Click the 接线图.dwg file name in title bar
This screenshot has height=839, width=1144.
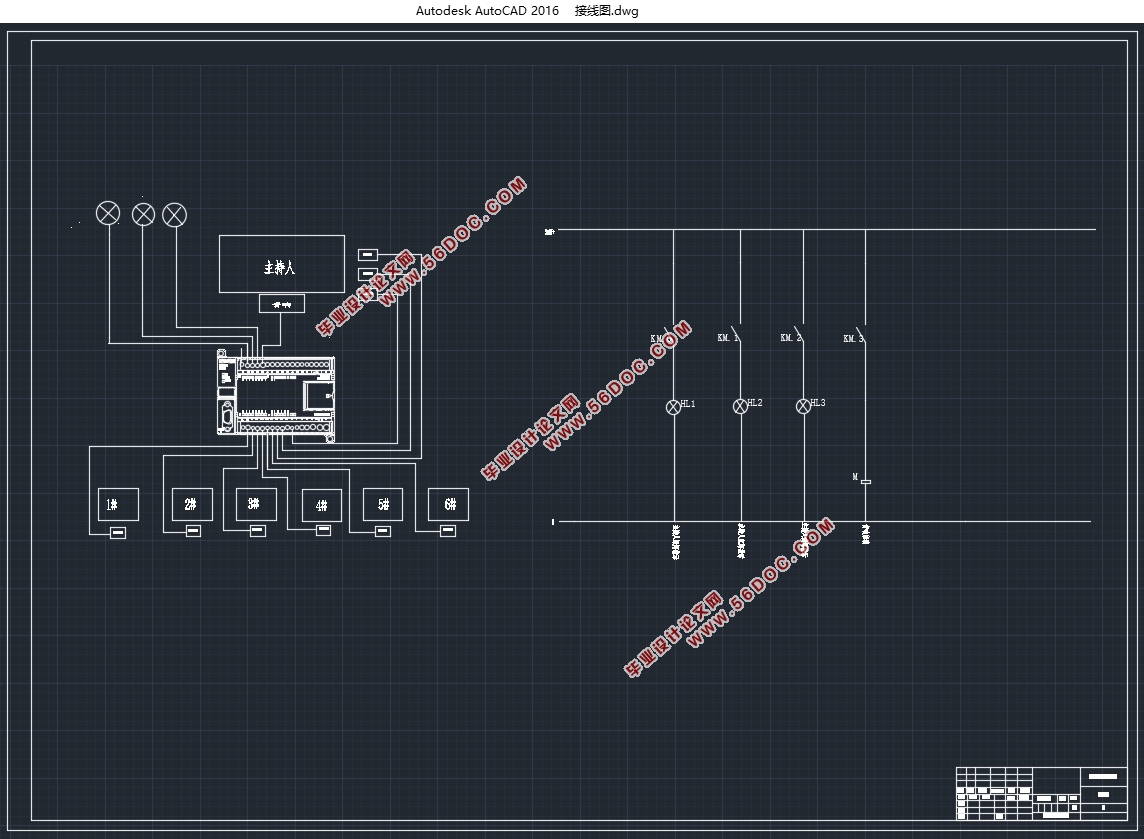[x=606, y=11]
